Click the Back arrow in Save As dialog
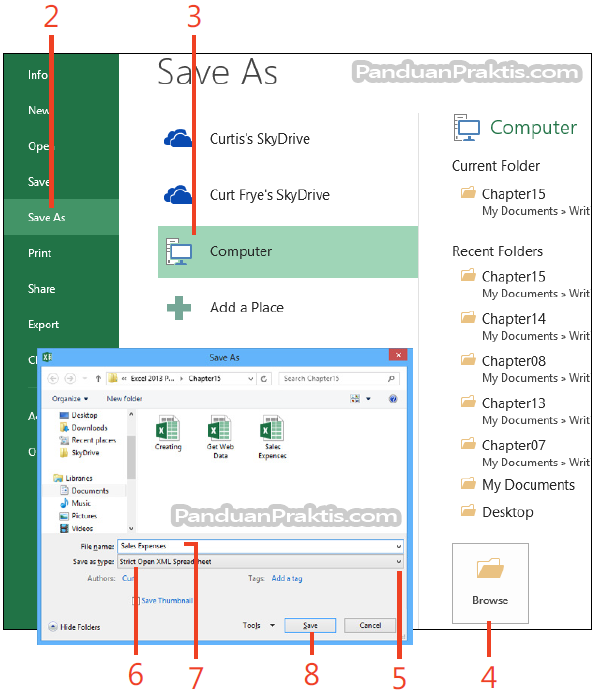The width and height of the screenshot is (597, 693). click(x=53, y=378)
